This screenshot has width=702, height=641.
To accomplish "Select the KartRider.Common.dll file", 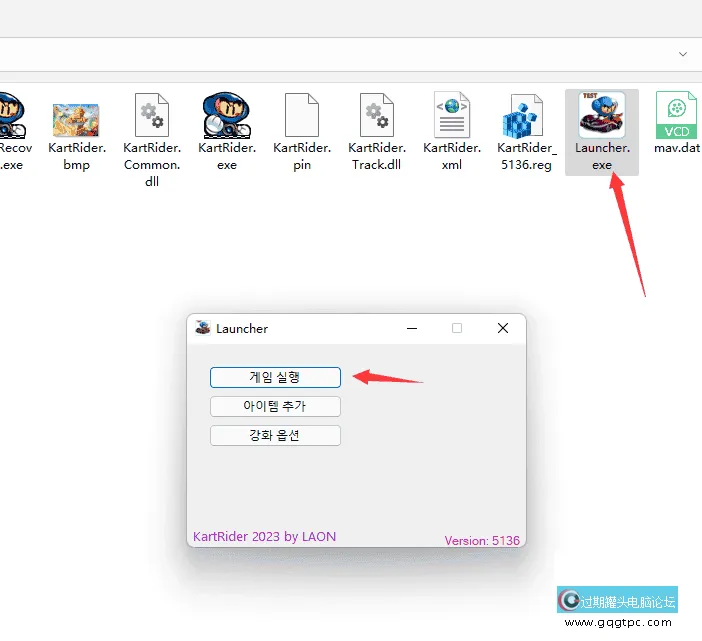I will tap(151, 116).
